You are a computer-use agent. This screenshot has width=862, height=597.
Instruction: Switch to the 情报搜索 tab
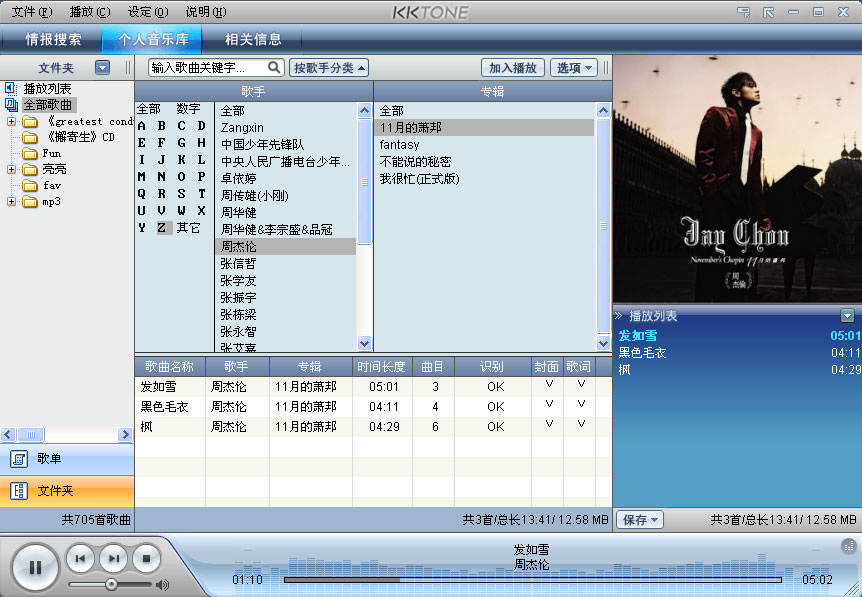pos(53,39)
